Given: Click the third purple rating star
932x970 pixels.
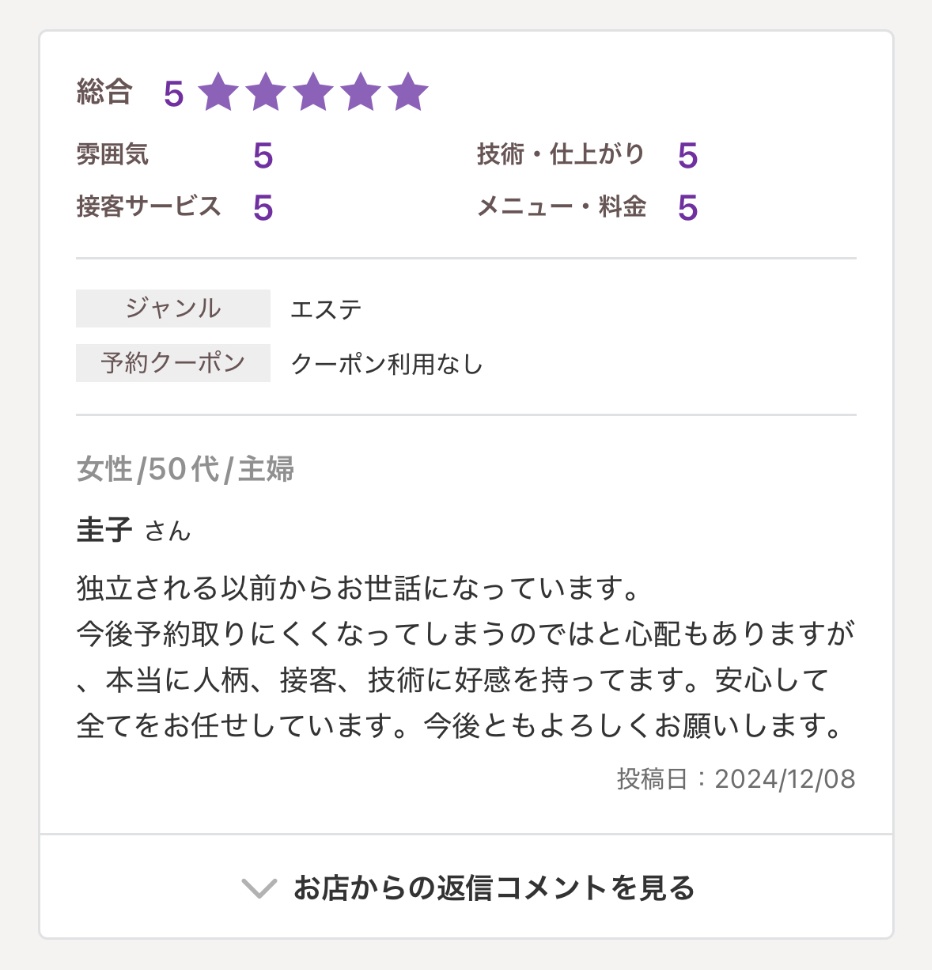Looking at the screenshot, I should point(313,93).
